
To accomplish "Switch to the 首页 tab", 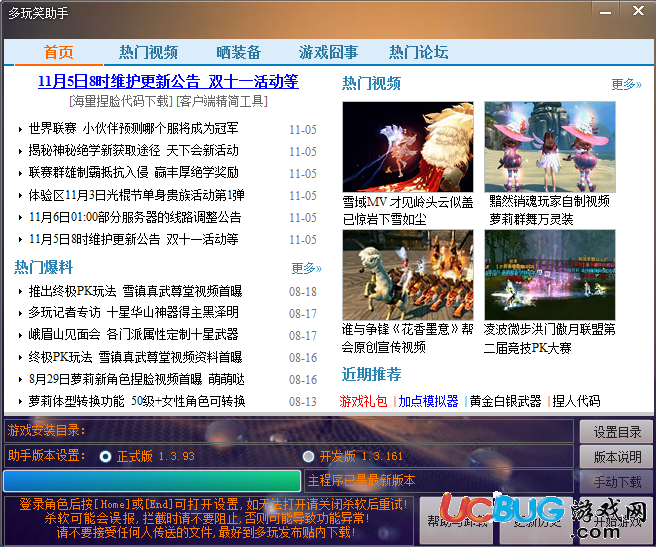I will 59,52.
